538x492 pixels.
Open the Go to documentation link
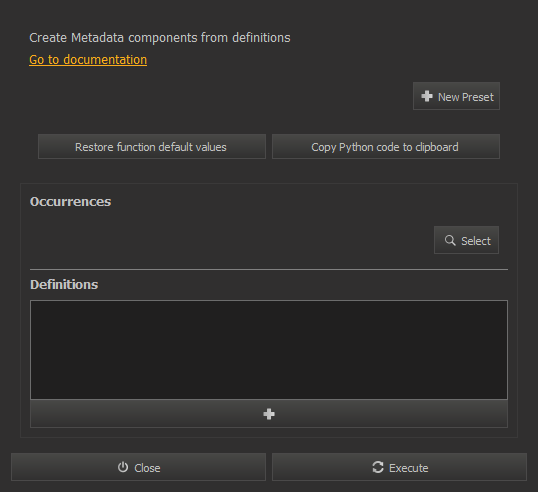click(88, 60)
